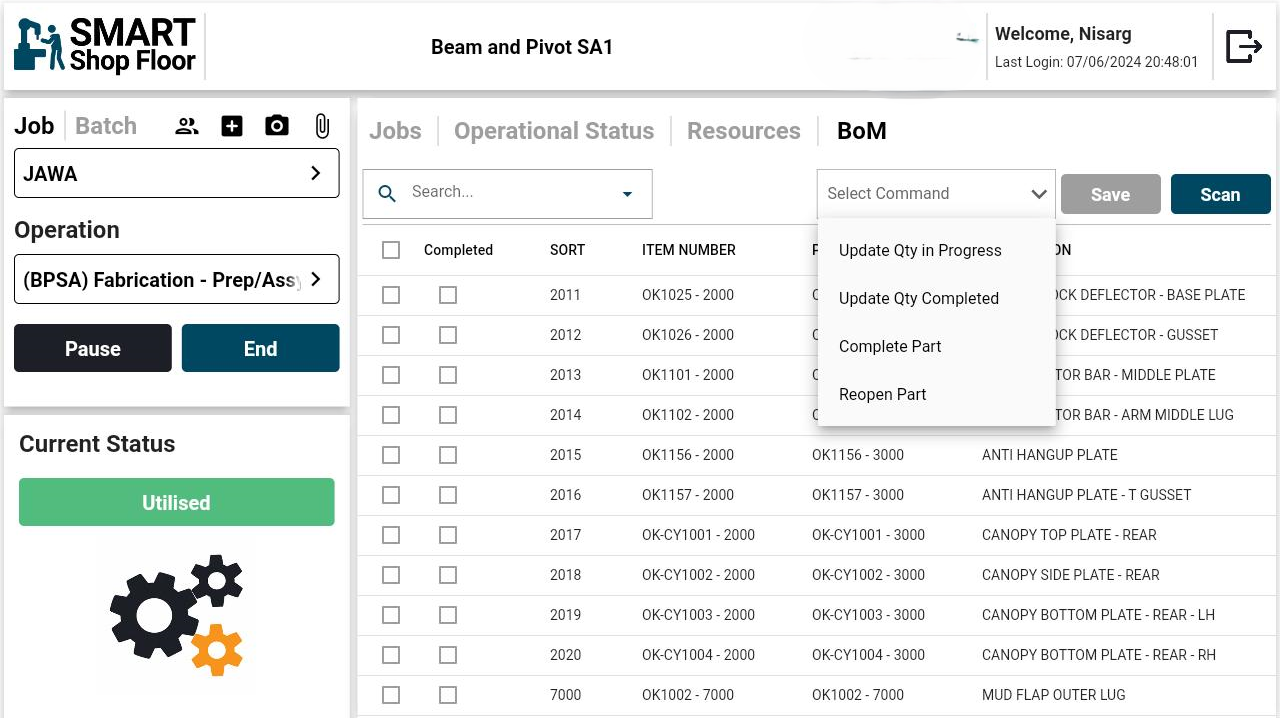Check Completed box for item OK1025 - 2000
This screenshot has width=1280, height=718.
click(448, 295)
